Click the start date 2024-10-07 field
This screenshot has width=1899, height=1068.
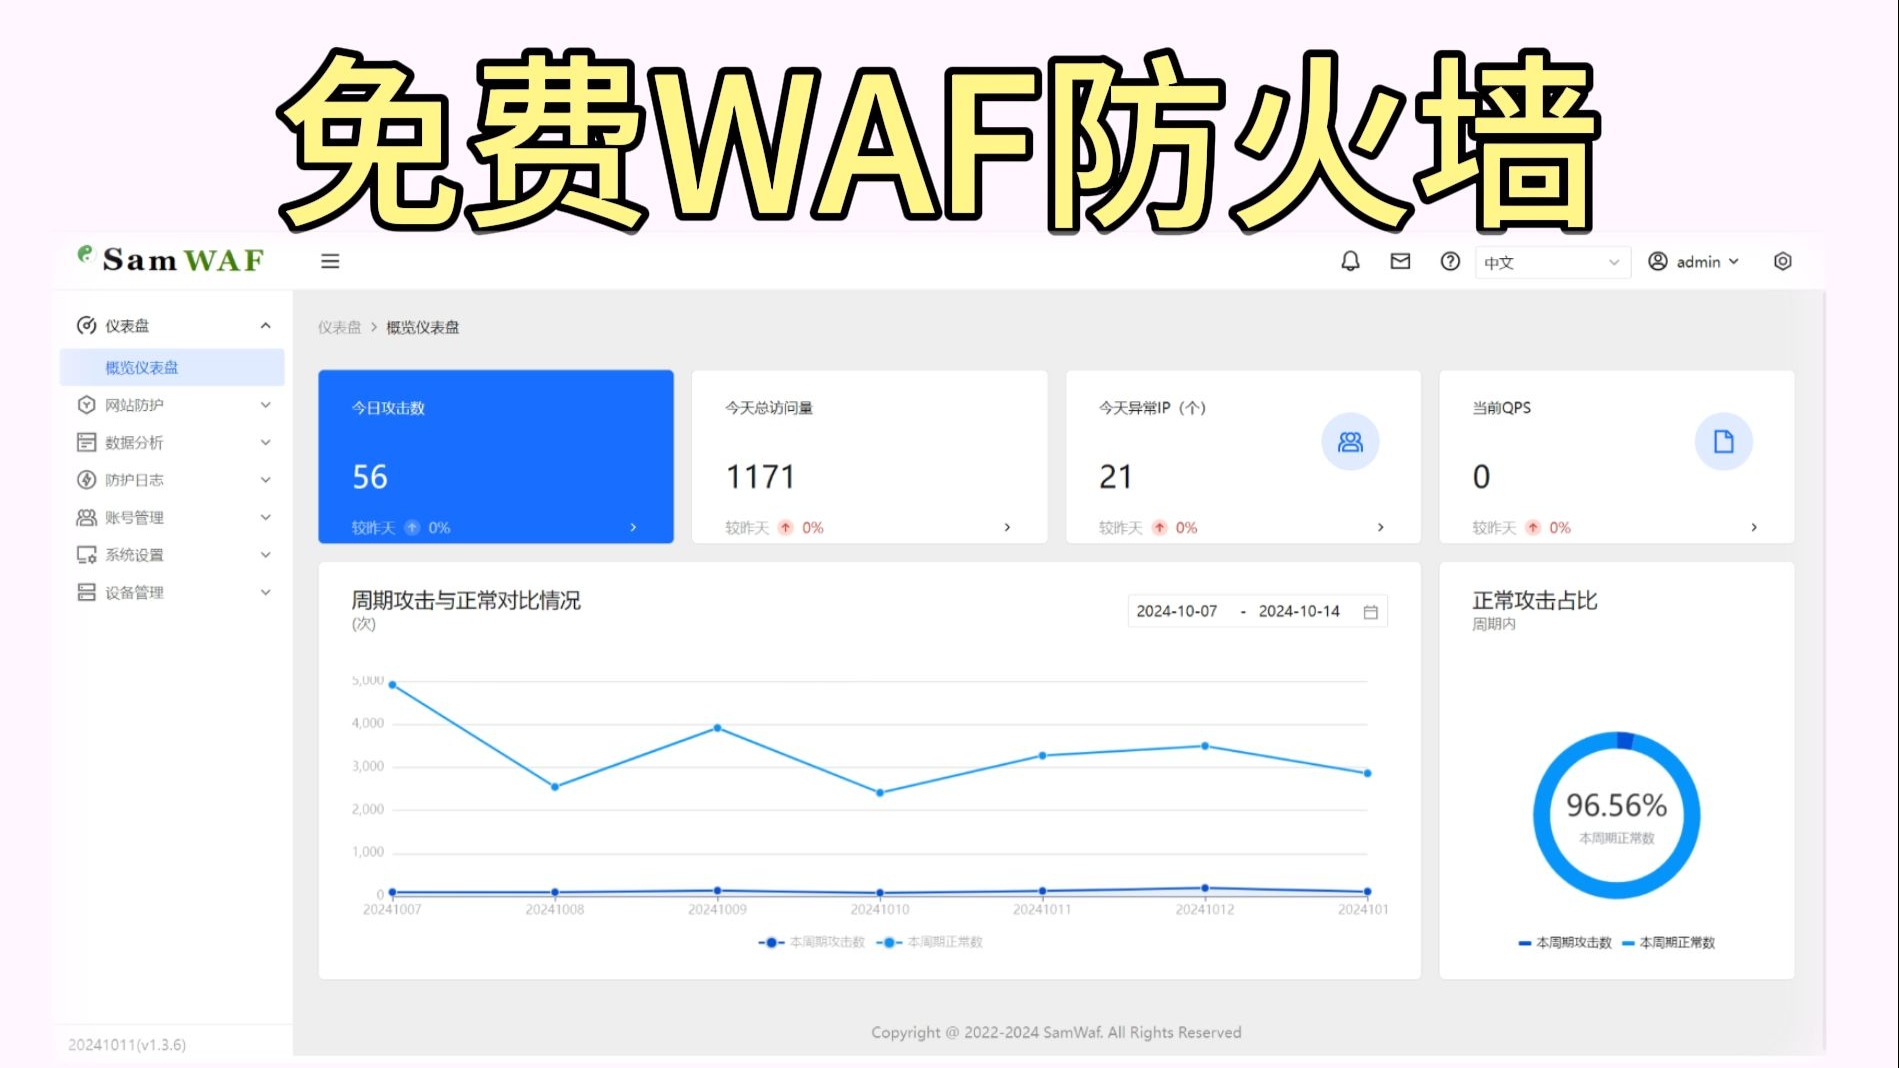point(1177,611)
